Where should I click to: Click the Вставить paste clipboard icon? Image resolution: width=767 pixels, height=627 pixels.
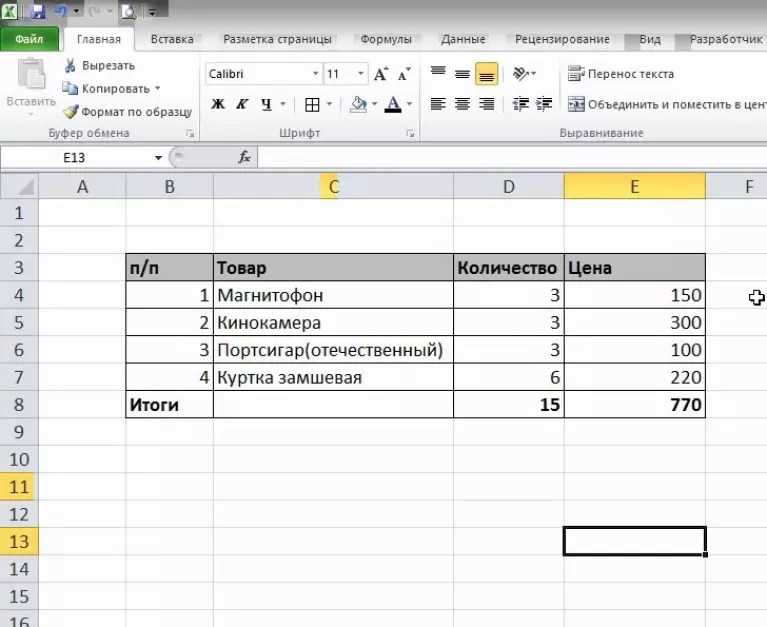click(31, 74)
